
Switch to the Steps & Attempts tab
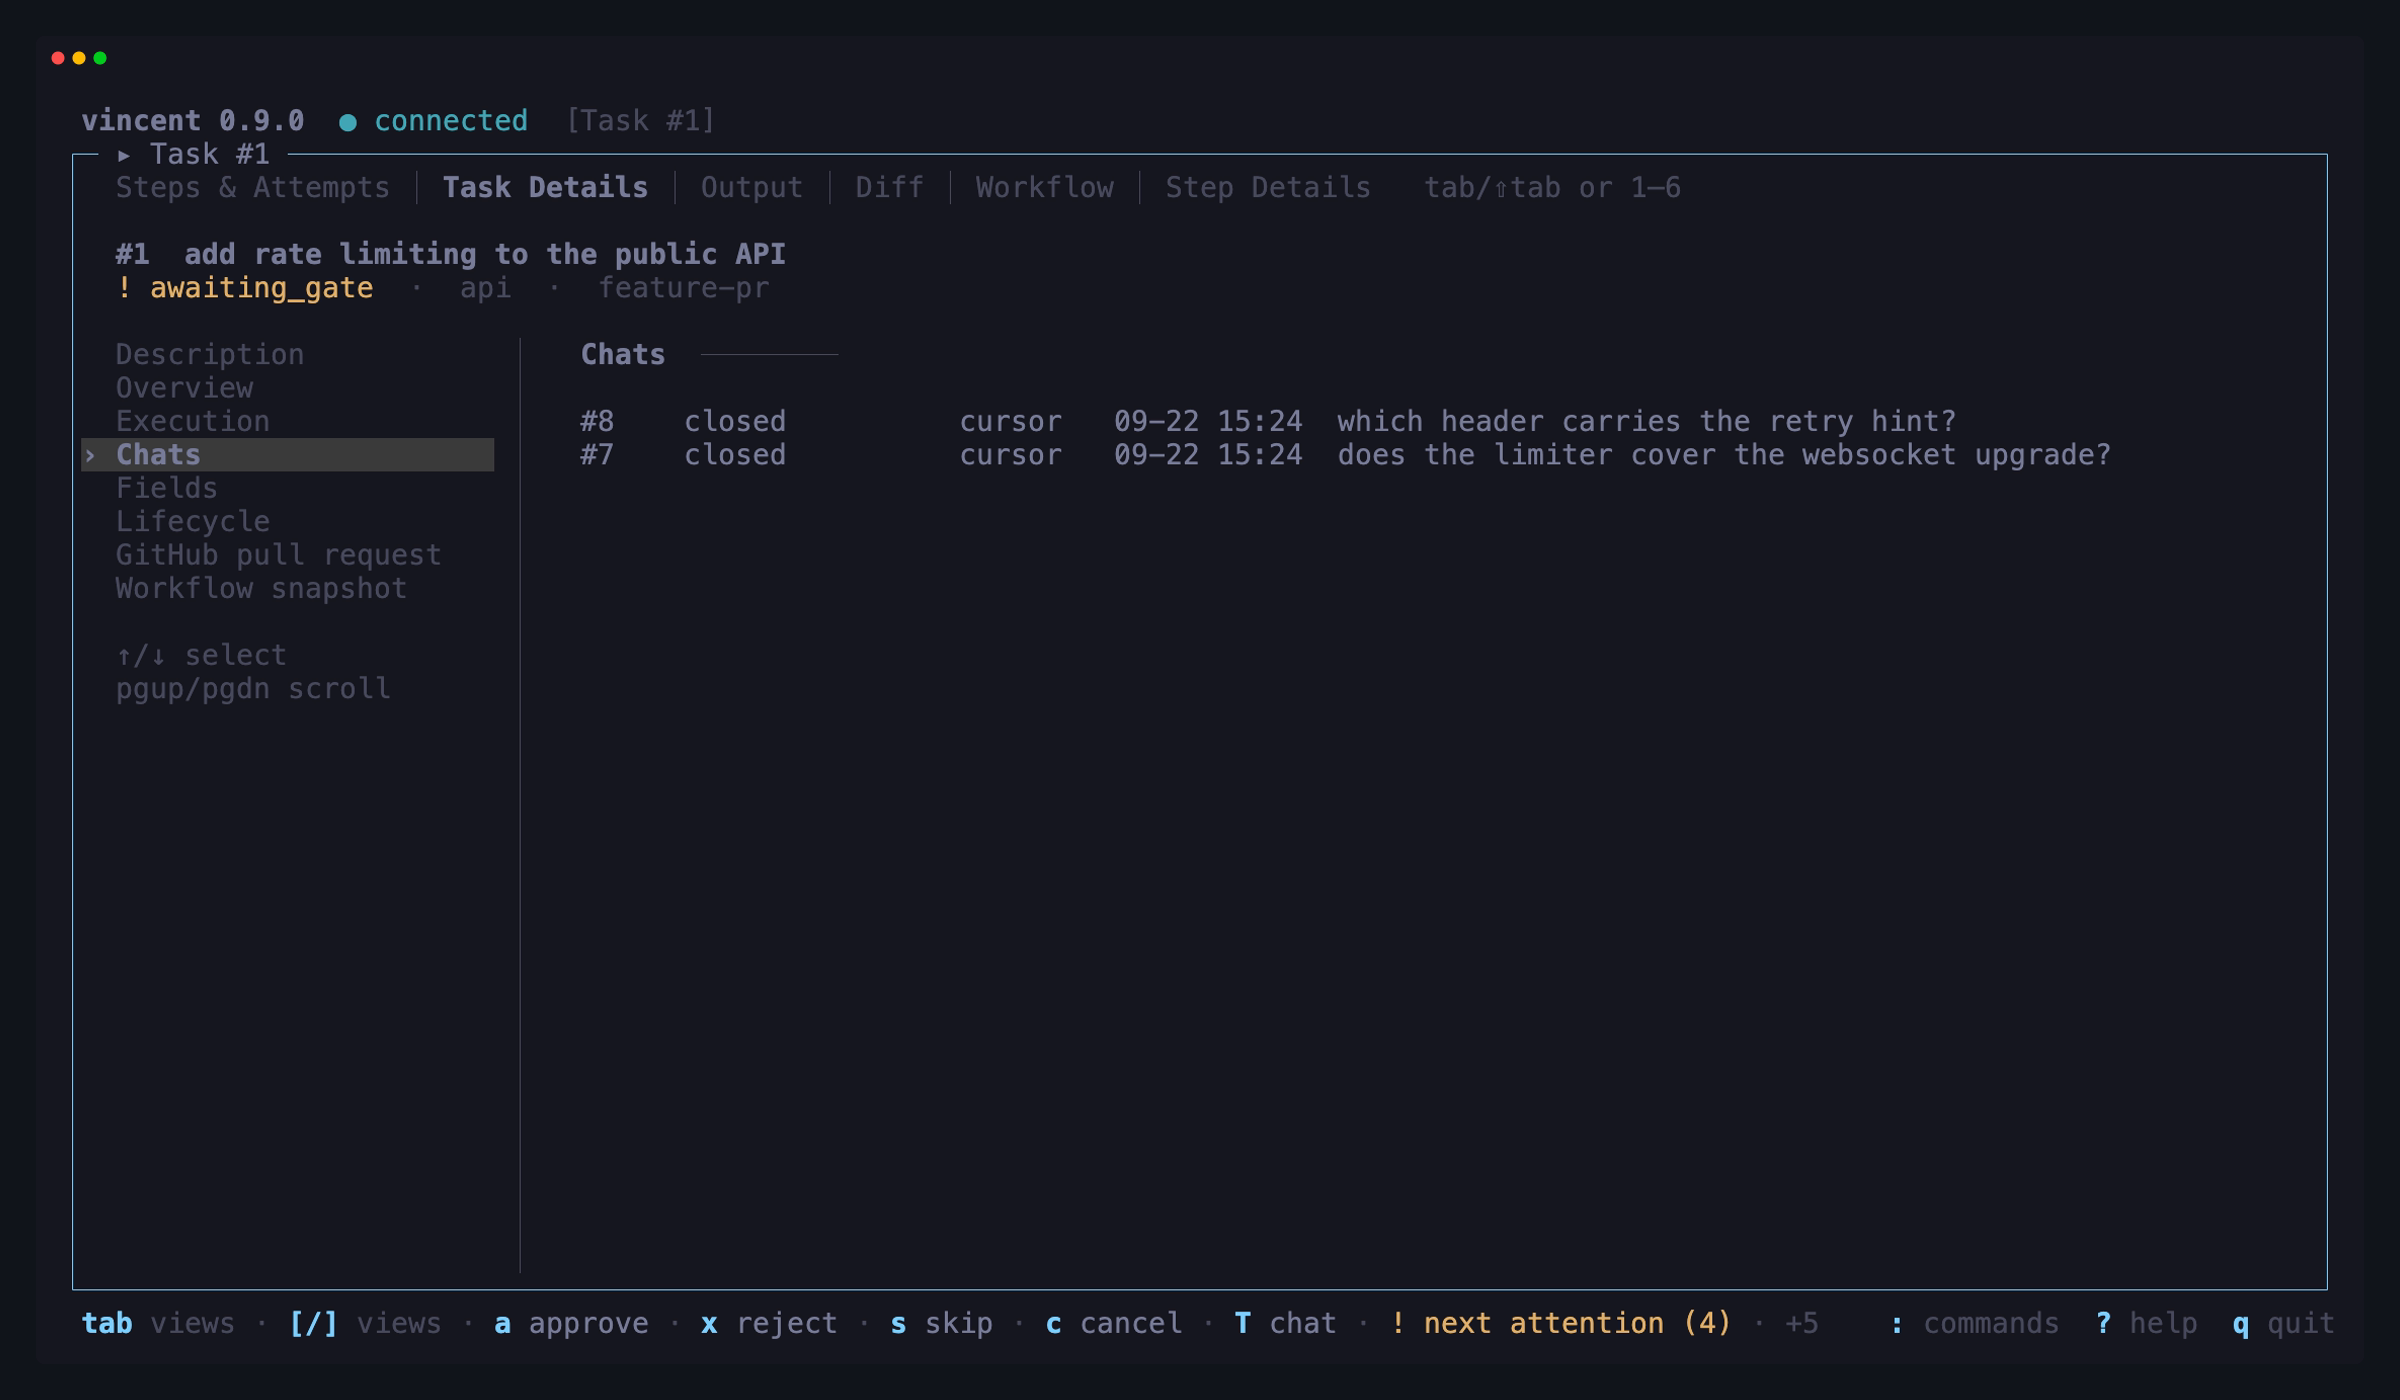252,188
